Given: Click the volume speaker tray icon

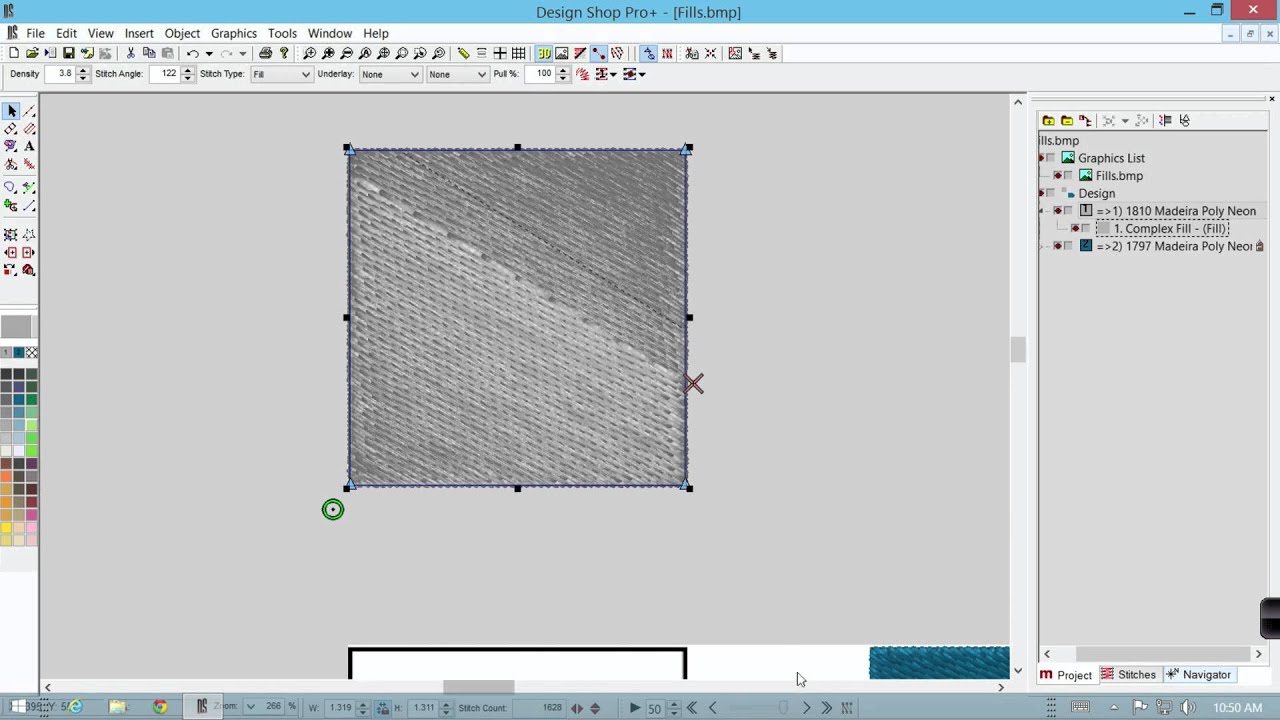Looking at the screenshot, I should (x=1187, y=707).
